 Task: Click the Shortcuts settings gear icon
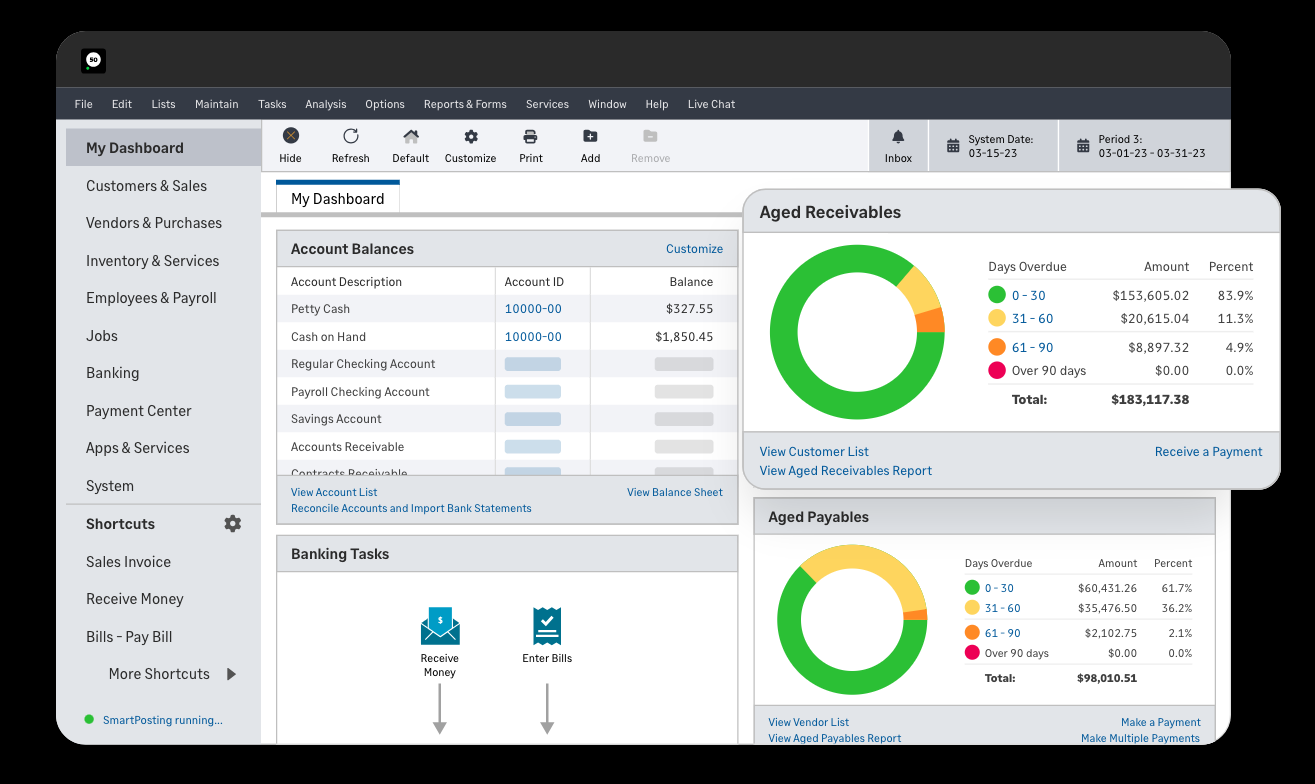pyautogui.click(x=232, y=524)
